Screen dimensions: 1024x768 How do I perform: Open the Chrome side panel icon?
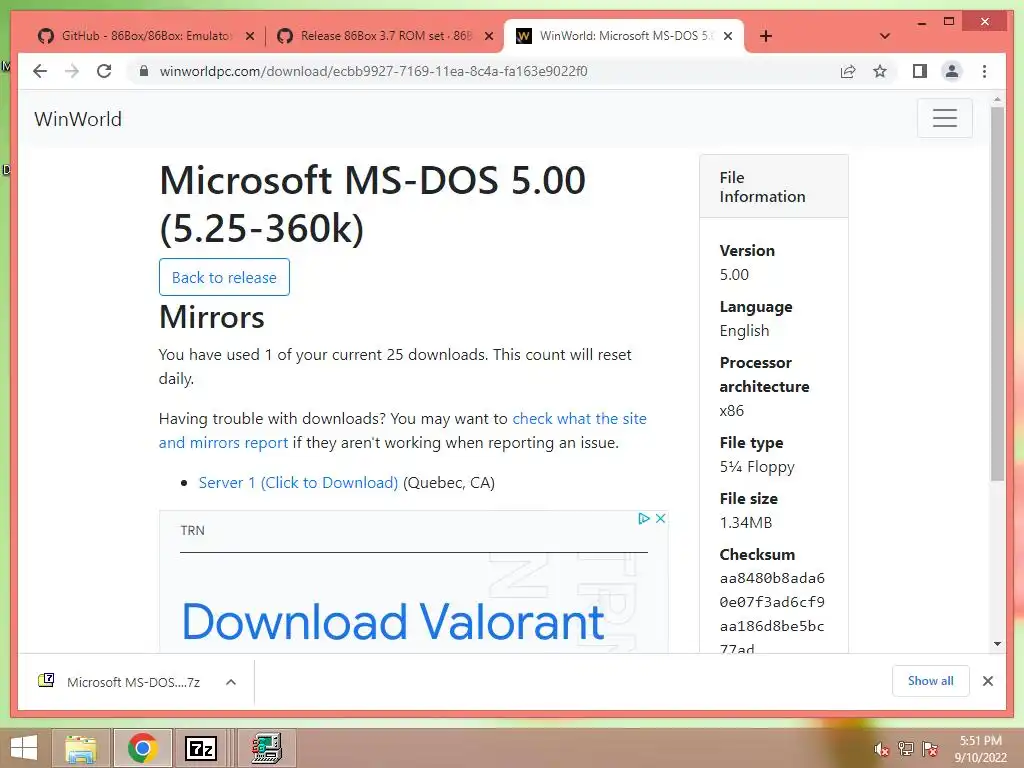[920, 71]
